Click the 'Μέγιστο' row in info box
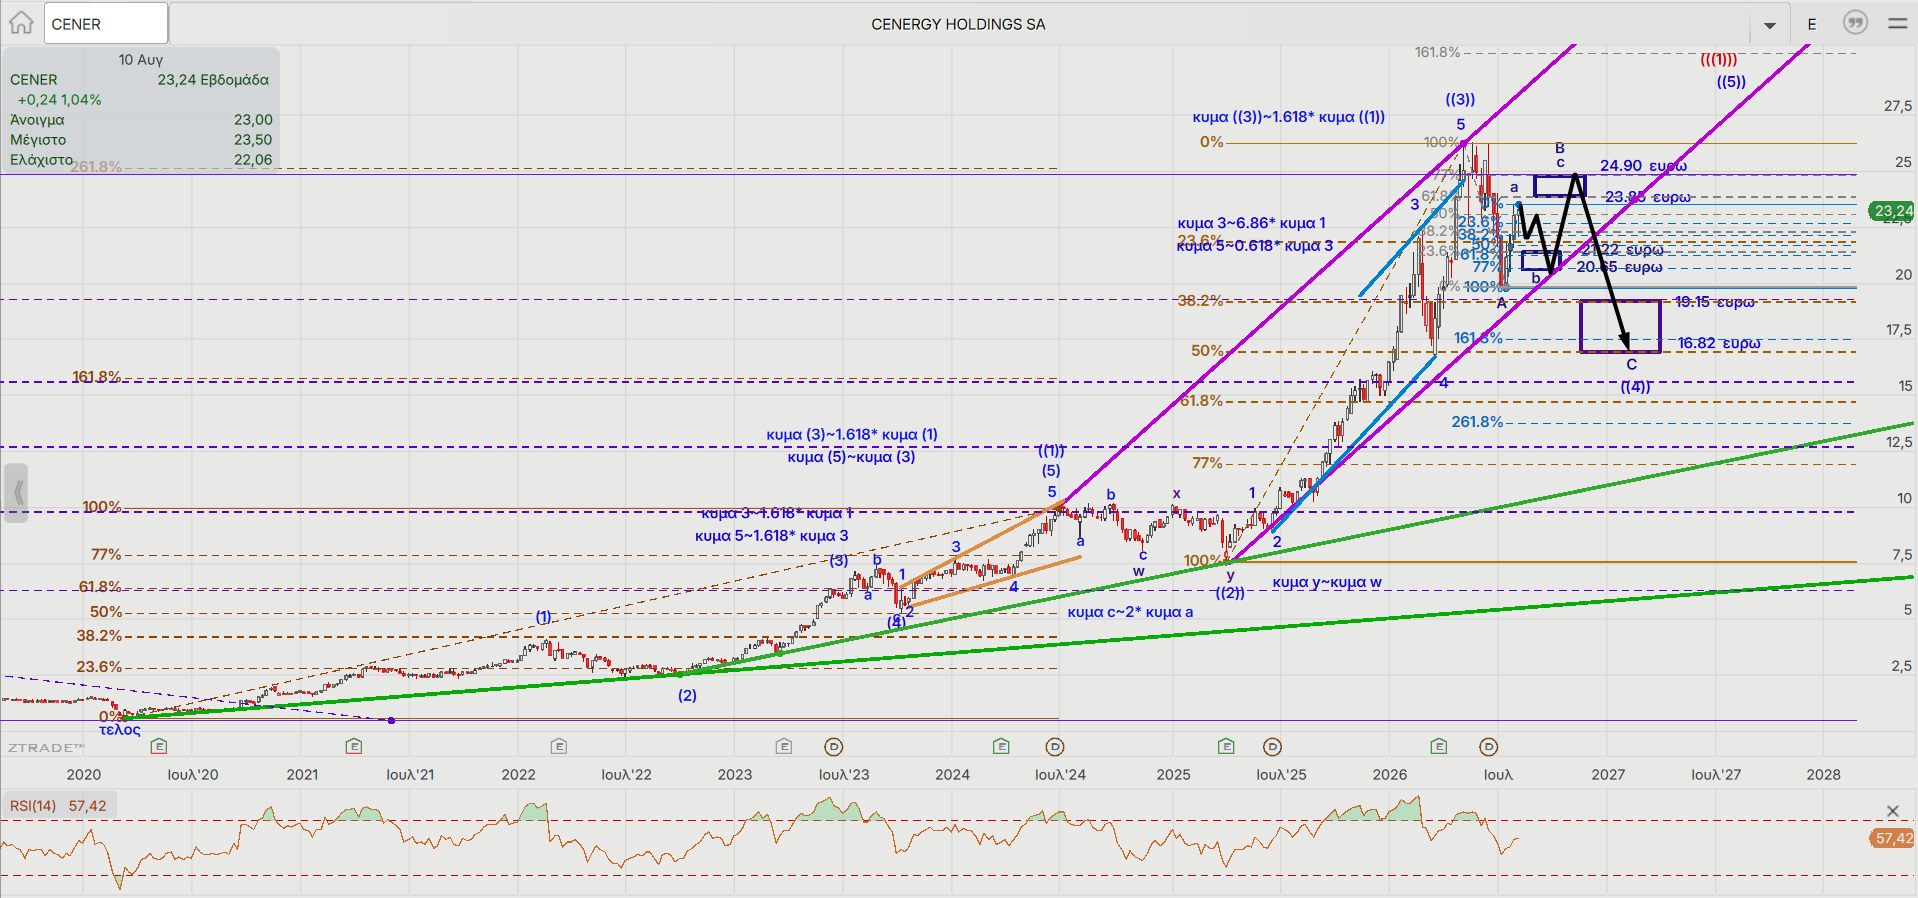Viewport: 1918px width, 898px height. (141, 140)
